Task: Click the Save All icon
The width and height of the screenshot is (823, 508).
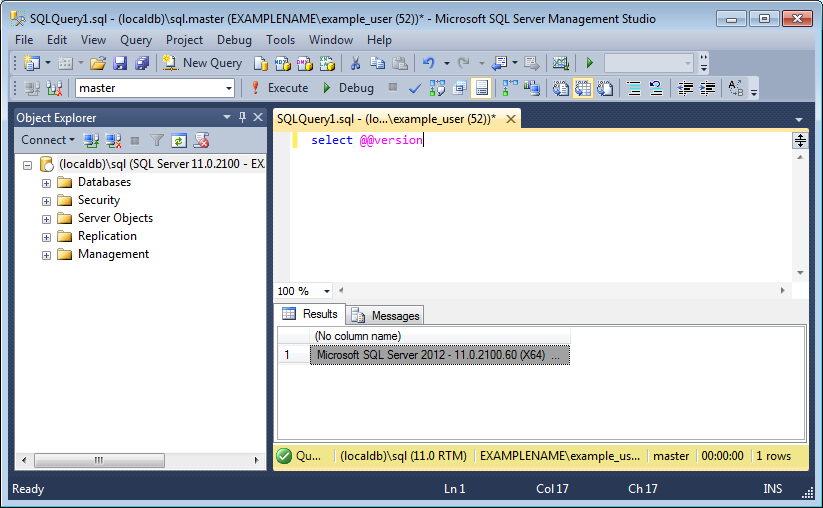Action: [142, 64]
